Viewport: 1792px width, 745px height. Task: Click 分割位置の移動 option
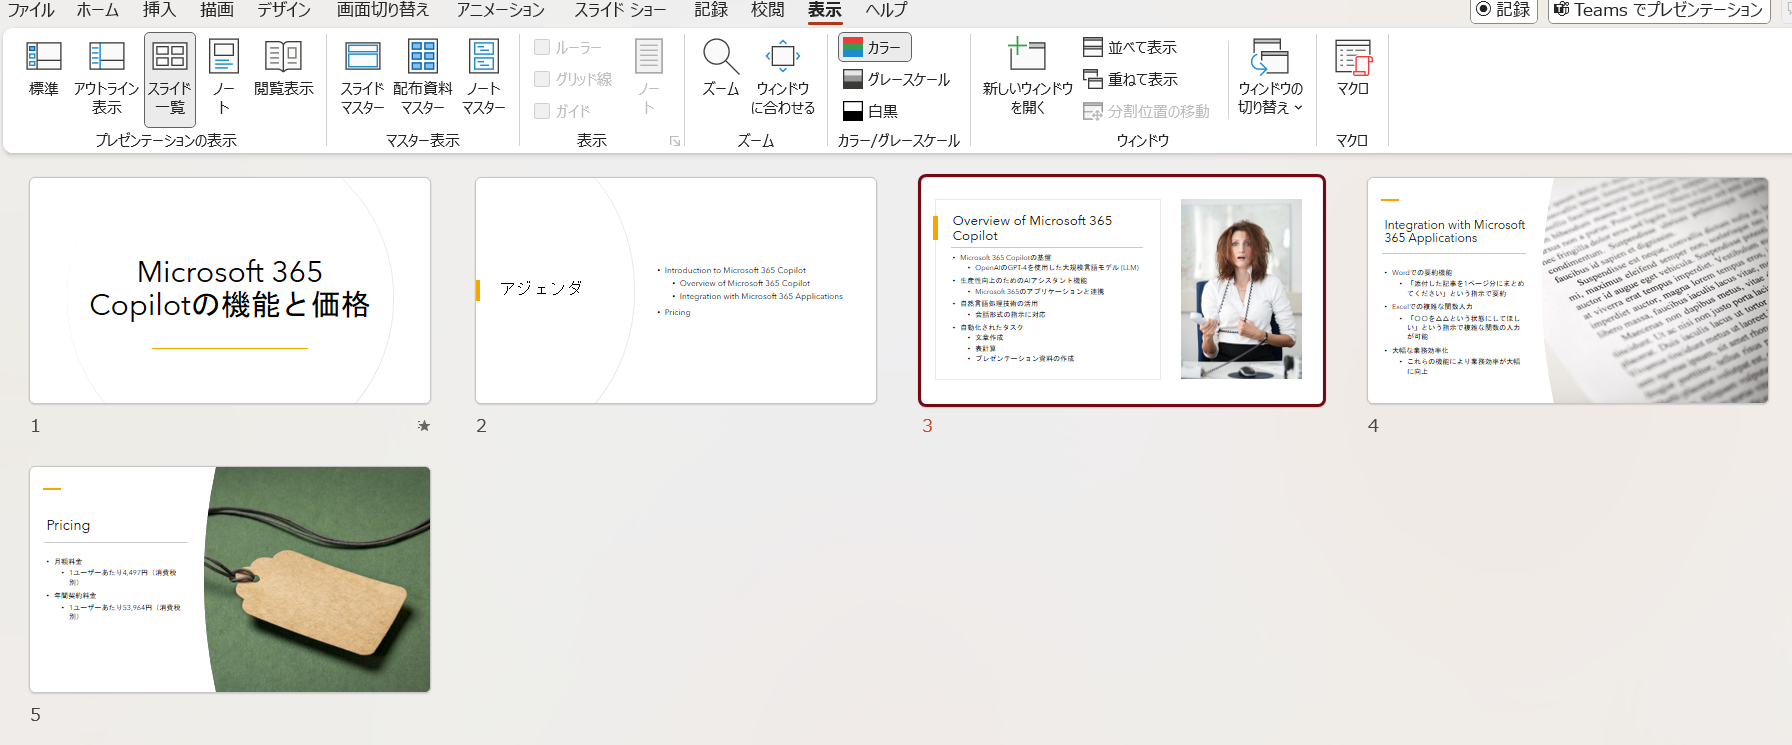click(1147, 111)
